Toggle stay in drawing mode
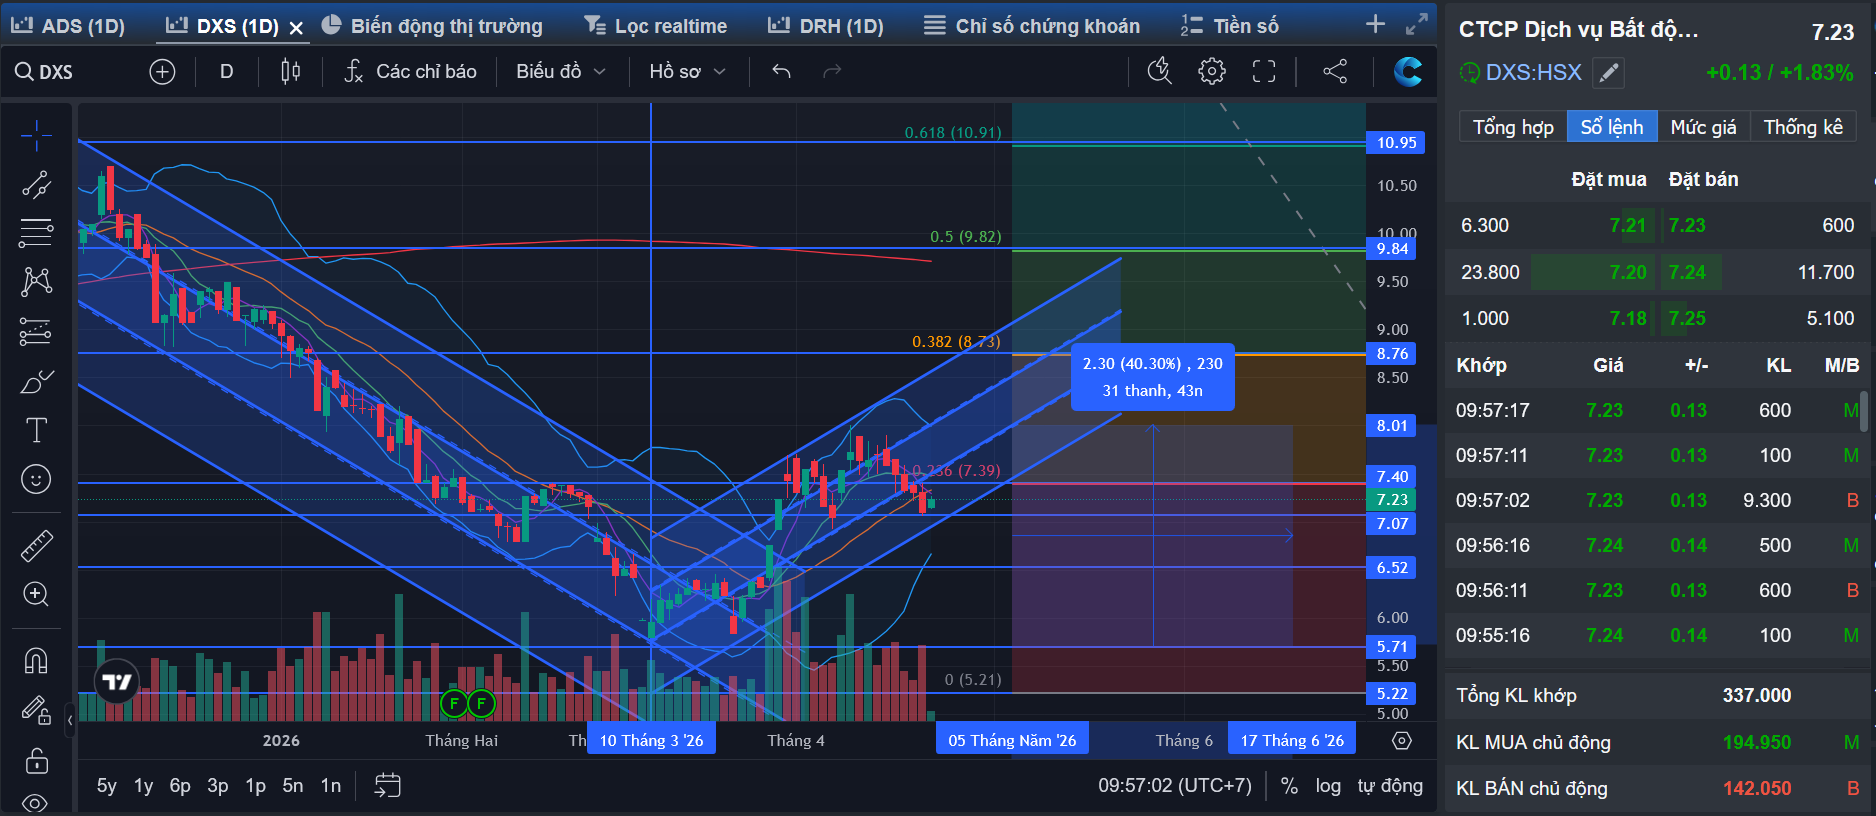Image resolution: width=1876 pixels, height=816 pixels. (36, 710)
